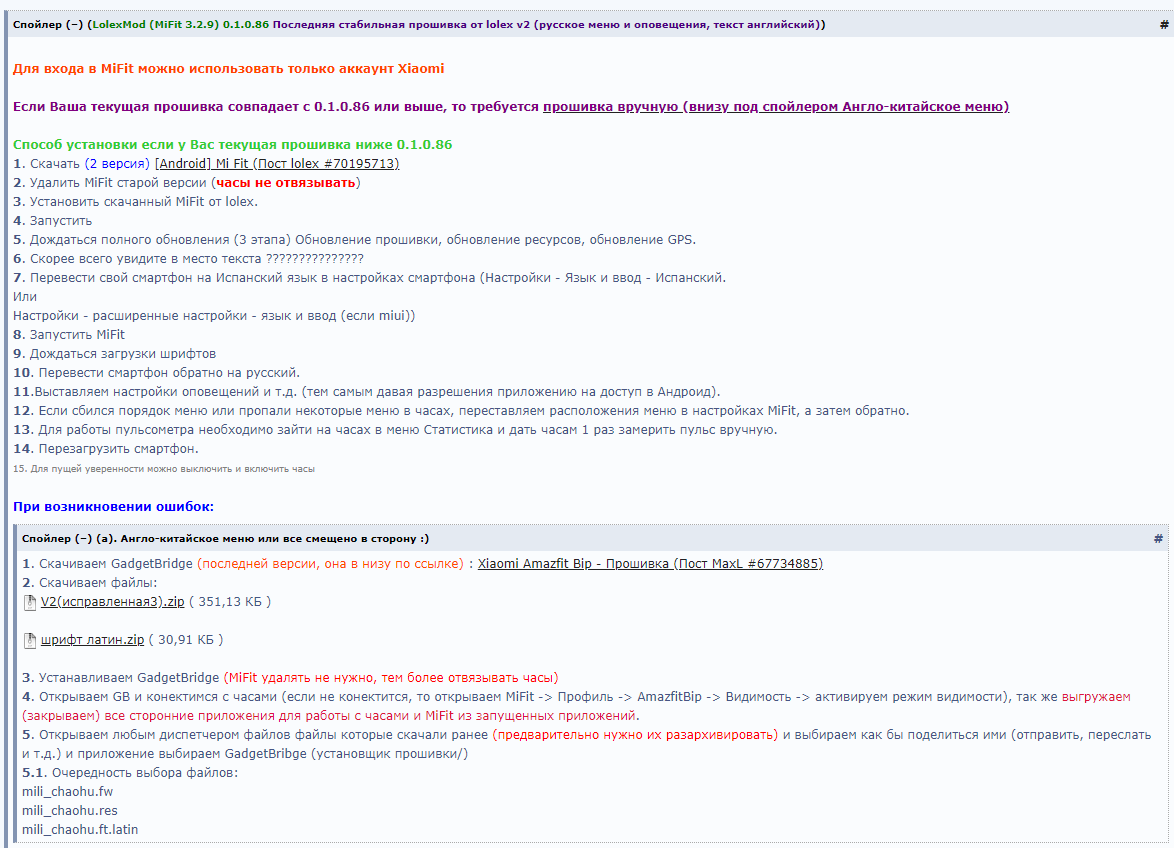
Task: Click the red heading about Xiaomi account login
Action: coord(228,69)
